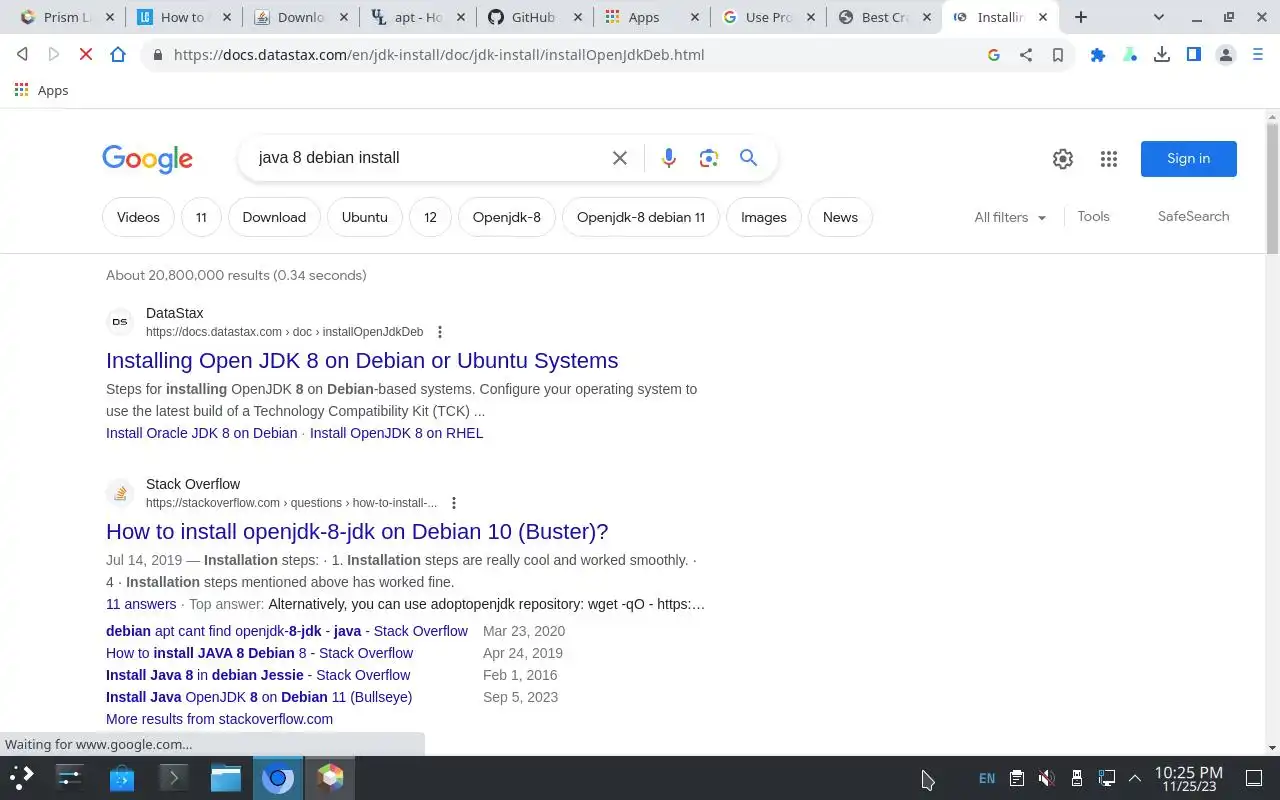Open Install Oracle JDK 8 on Debian link
Image resolution: width=1280 pixels, height=800 pixels.
201,433
